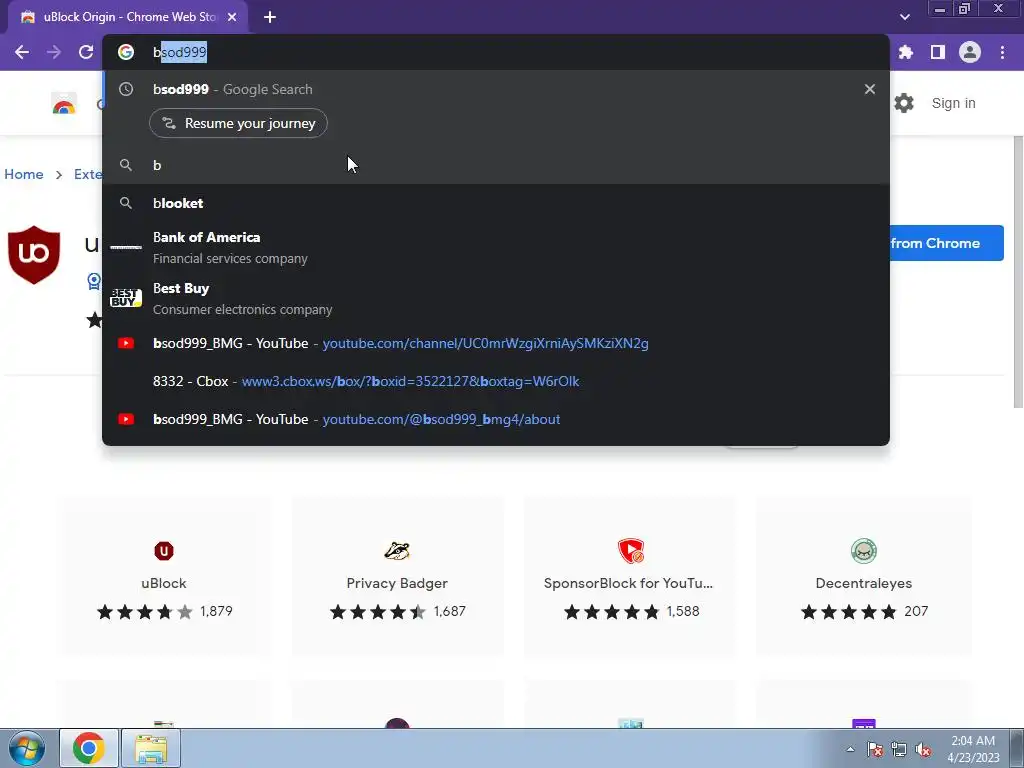Select the Bank of America suggestion
Viewport: 1024px width, 768px height.
click(x=496, y=248)
